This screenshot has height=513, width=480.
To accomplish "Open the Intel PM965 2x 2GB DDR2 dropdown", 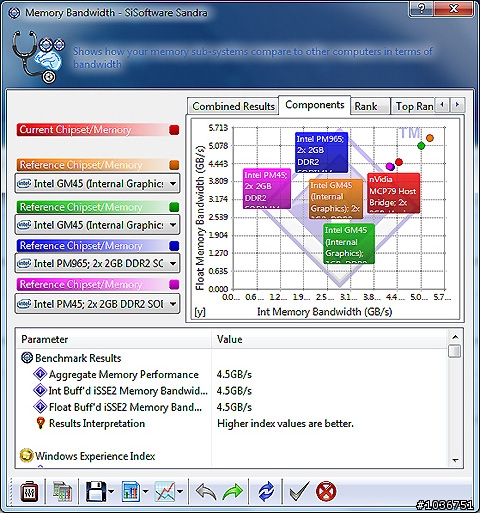I will (x=97, y=263).
